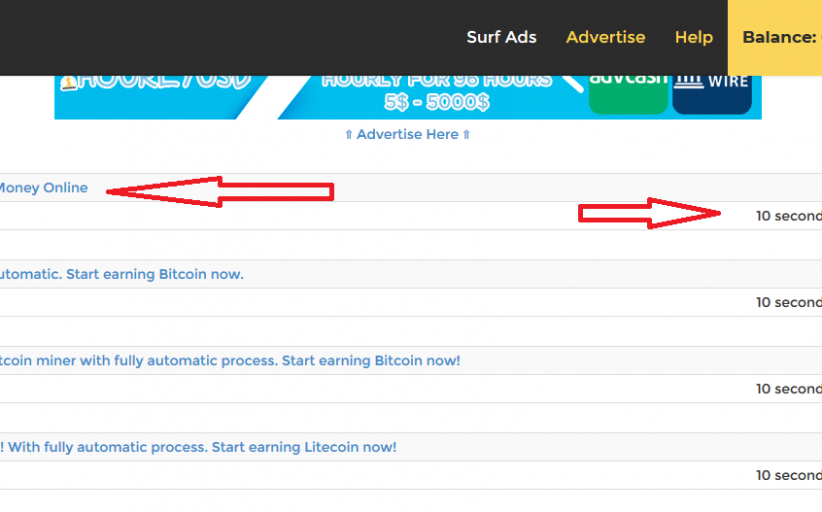The width and height of the screenshot is (822, 512).
Task: Click the 10 seconds timer of Money Online ad
Action: click(x=788, y=216)
